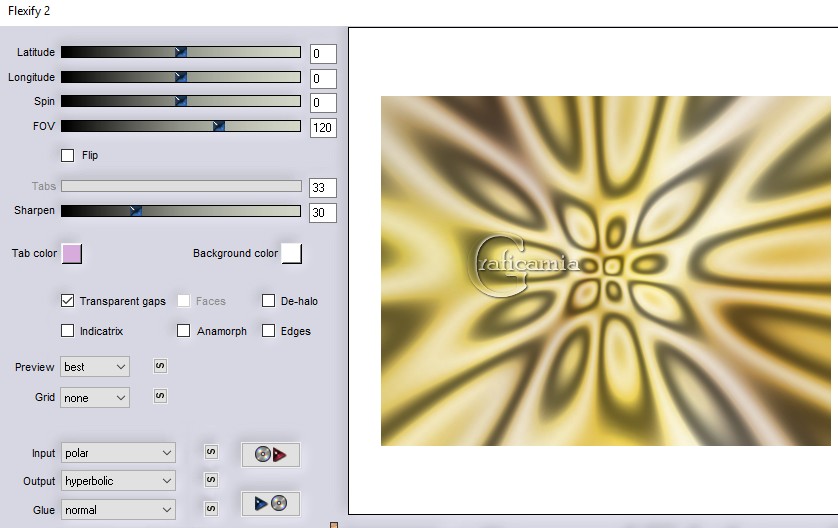The image size is (838, 528).
Task: Click the Tabs value field showing 33
Action: tap(323, 188)
